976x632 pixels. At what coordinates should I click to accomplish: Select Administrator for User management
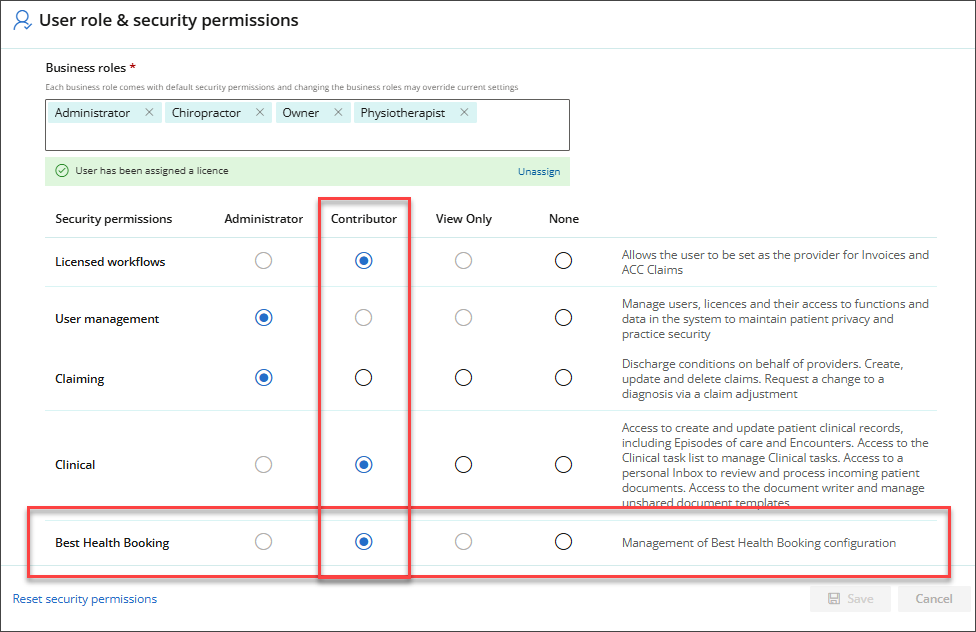tap(263, 318)
